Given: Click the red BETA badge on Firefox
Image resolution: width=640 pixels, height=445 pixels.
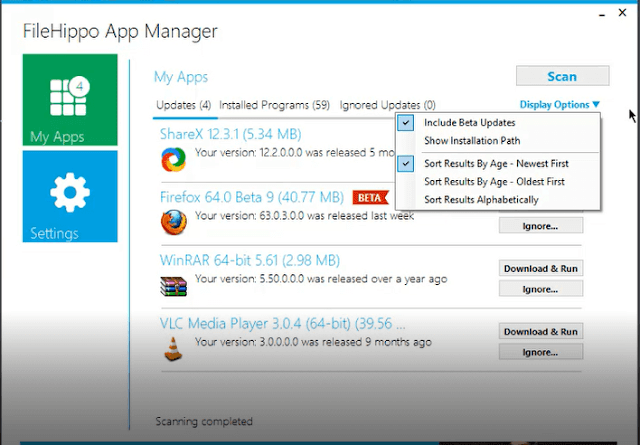Looking at the screenshot, I should [x=371, y=198].
